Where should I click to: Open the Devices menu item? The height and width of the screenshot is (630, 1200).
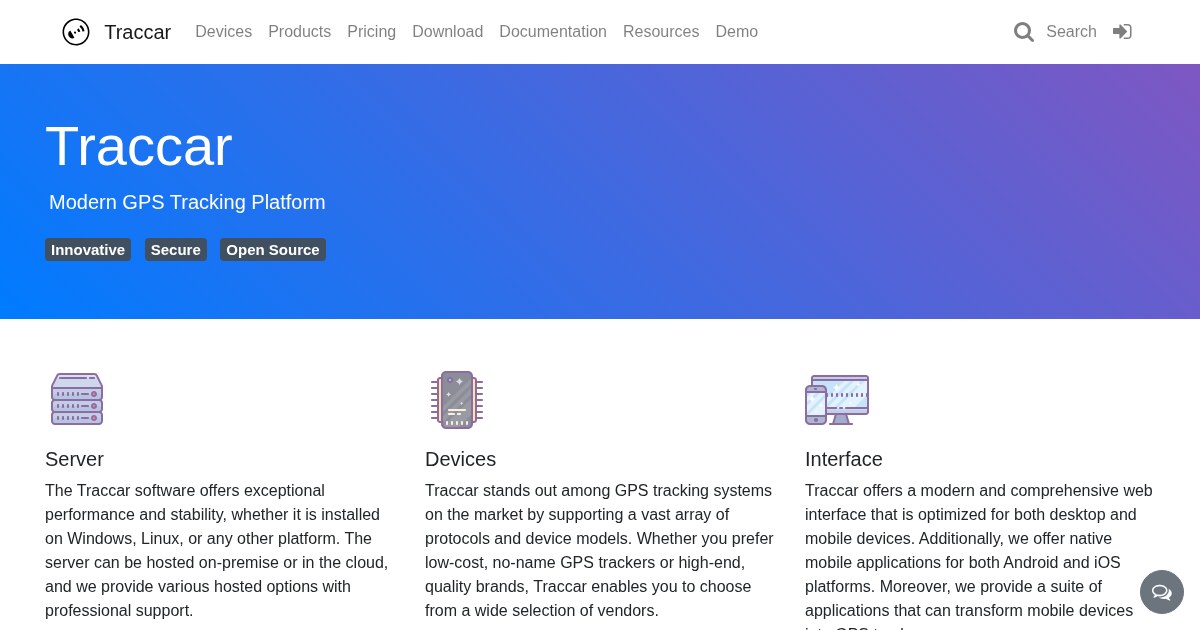click(223, 32)
